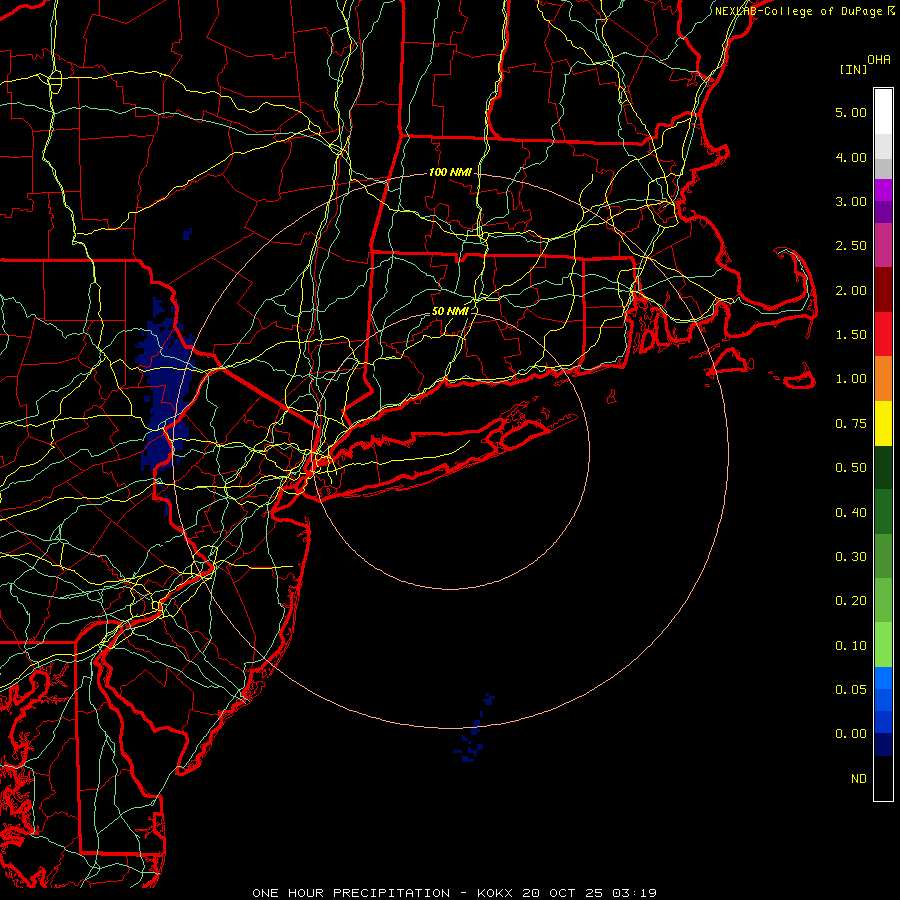This screenshot has width=900, height=900.
Task: Click the tiny isolated blue echo northwest of radar
Action: coord(187,234)
